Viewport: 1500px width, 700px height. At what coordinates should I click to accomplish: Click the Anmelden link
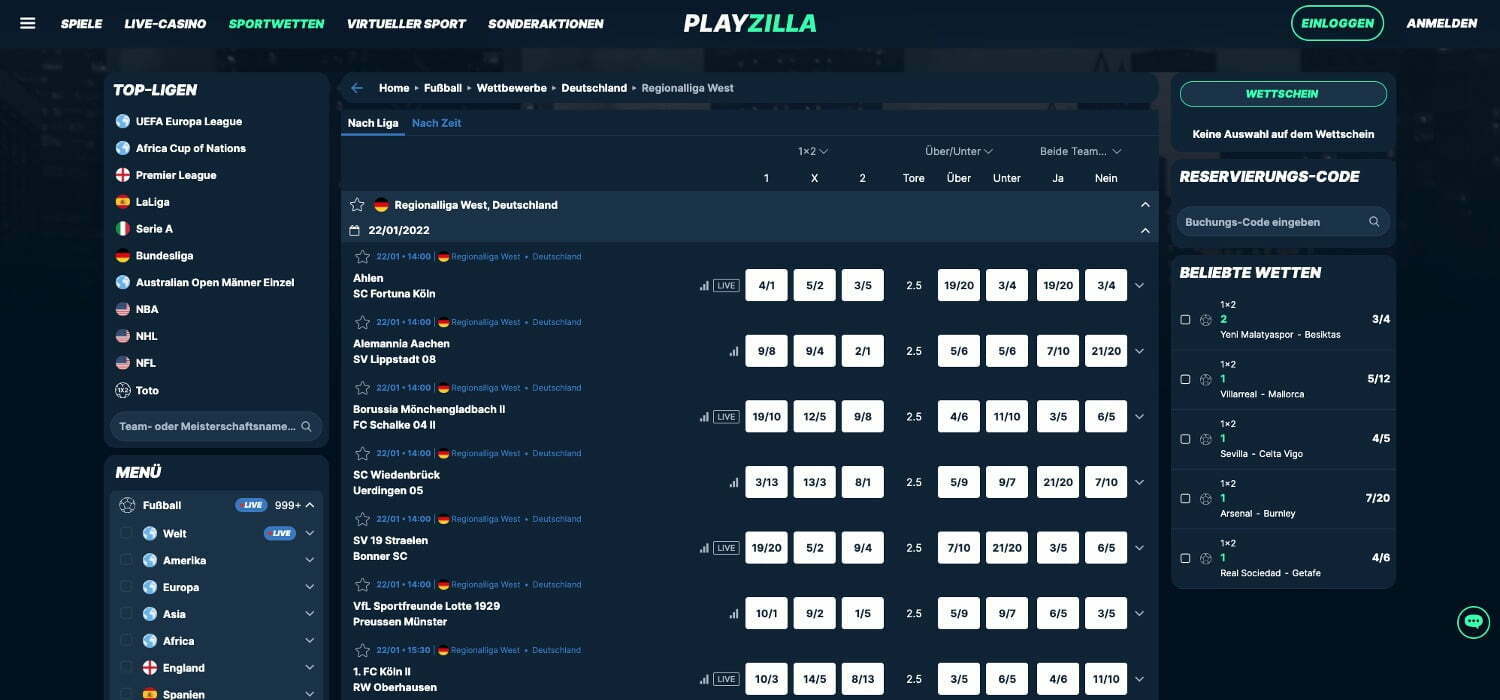click(1441, 23)
